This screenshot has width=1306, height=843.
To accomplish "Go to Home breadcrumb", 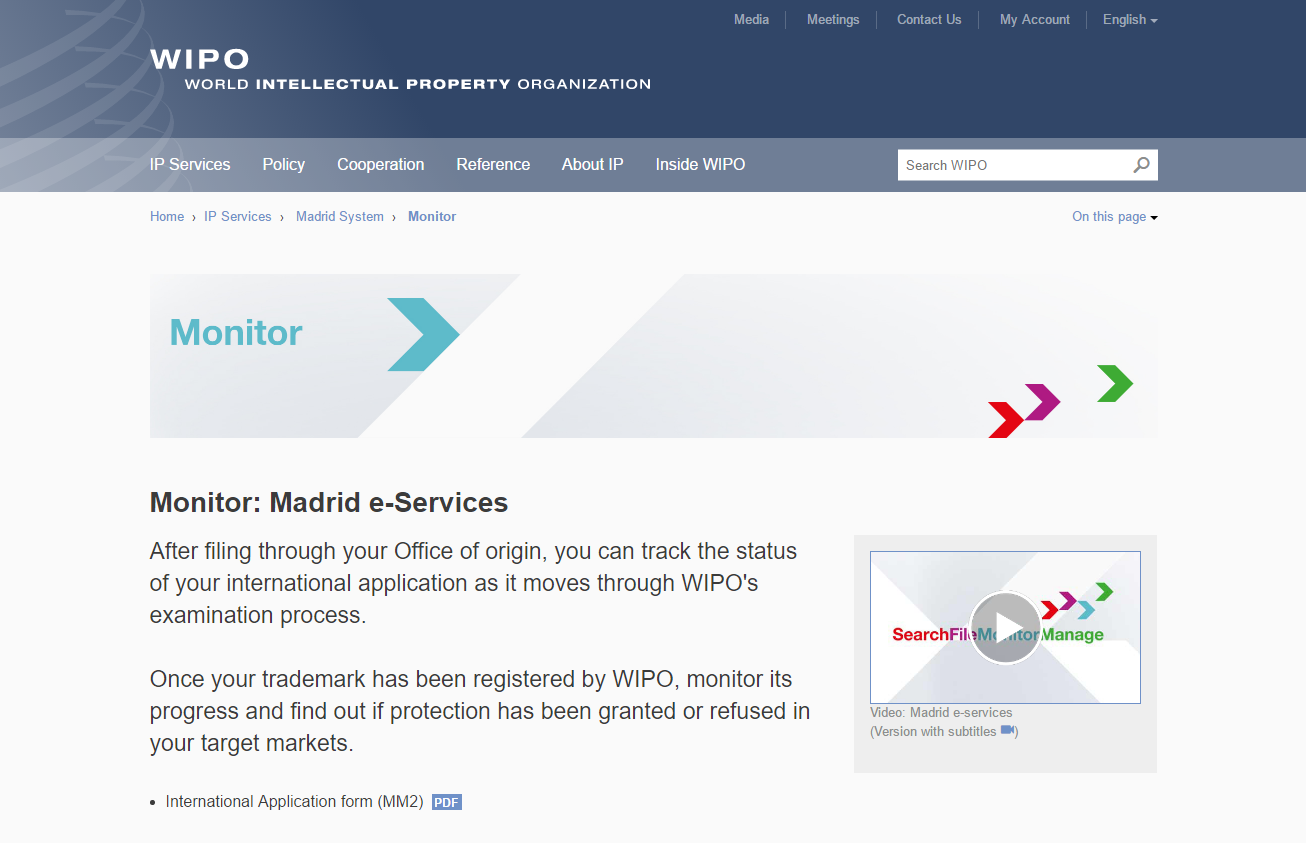I will pyautogui.click(x=167, y=217).
